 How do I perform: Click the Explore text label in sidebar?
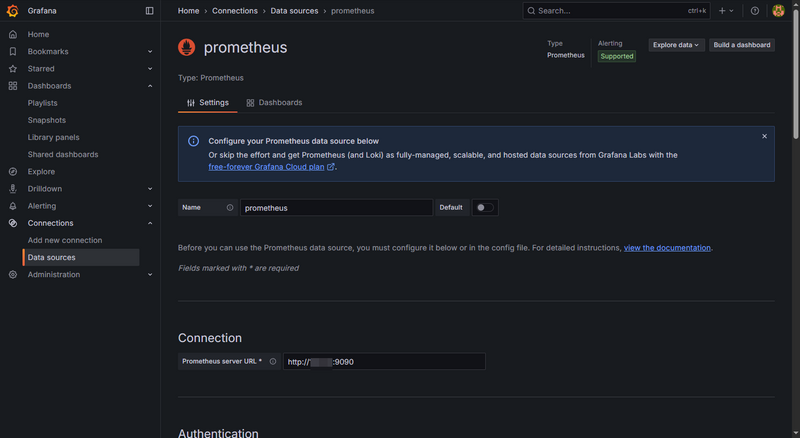point(41,172)
